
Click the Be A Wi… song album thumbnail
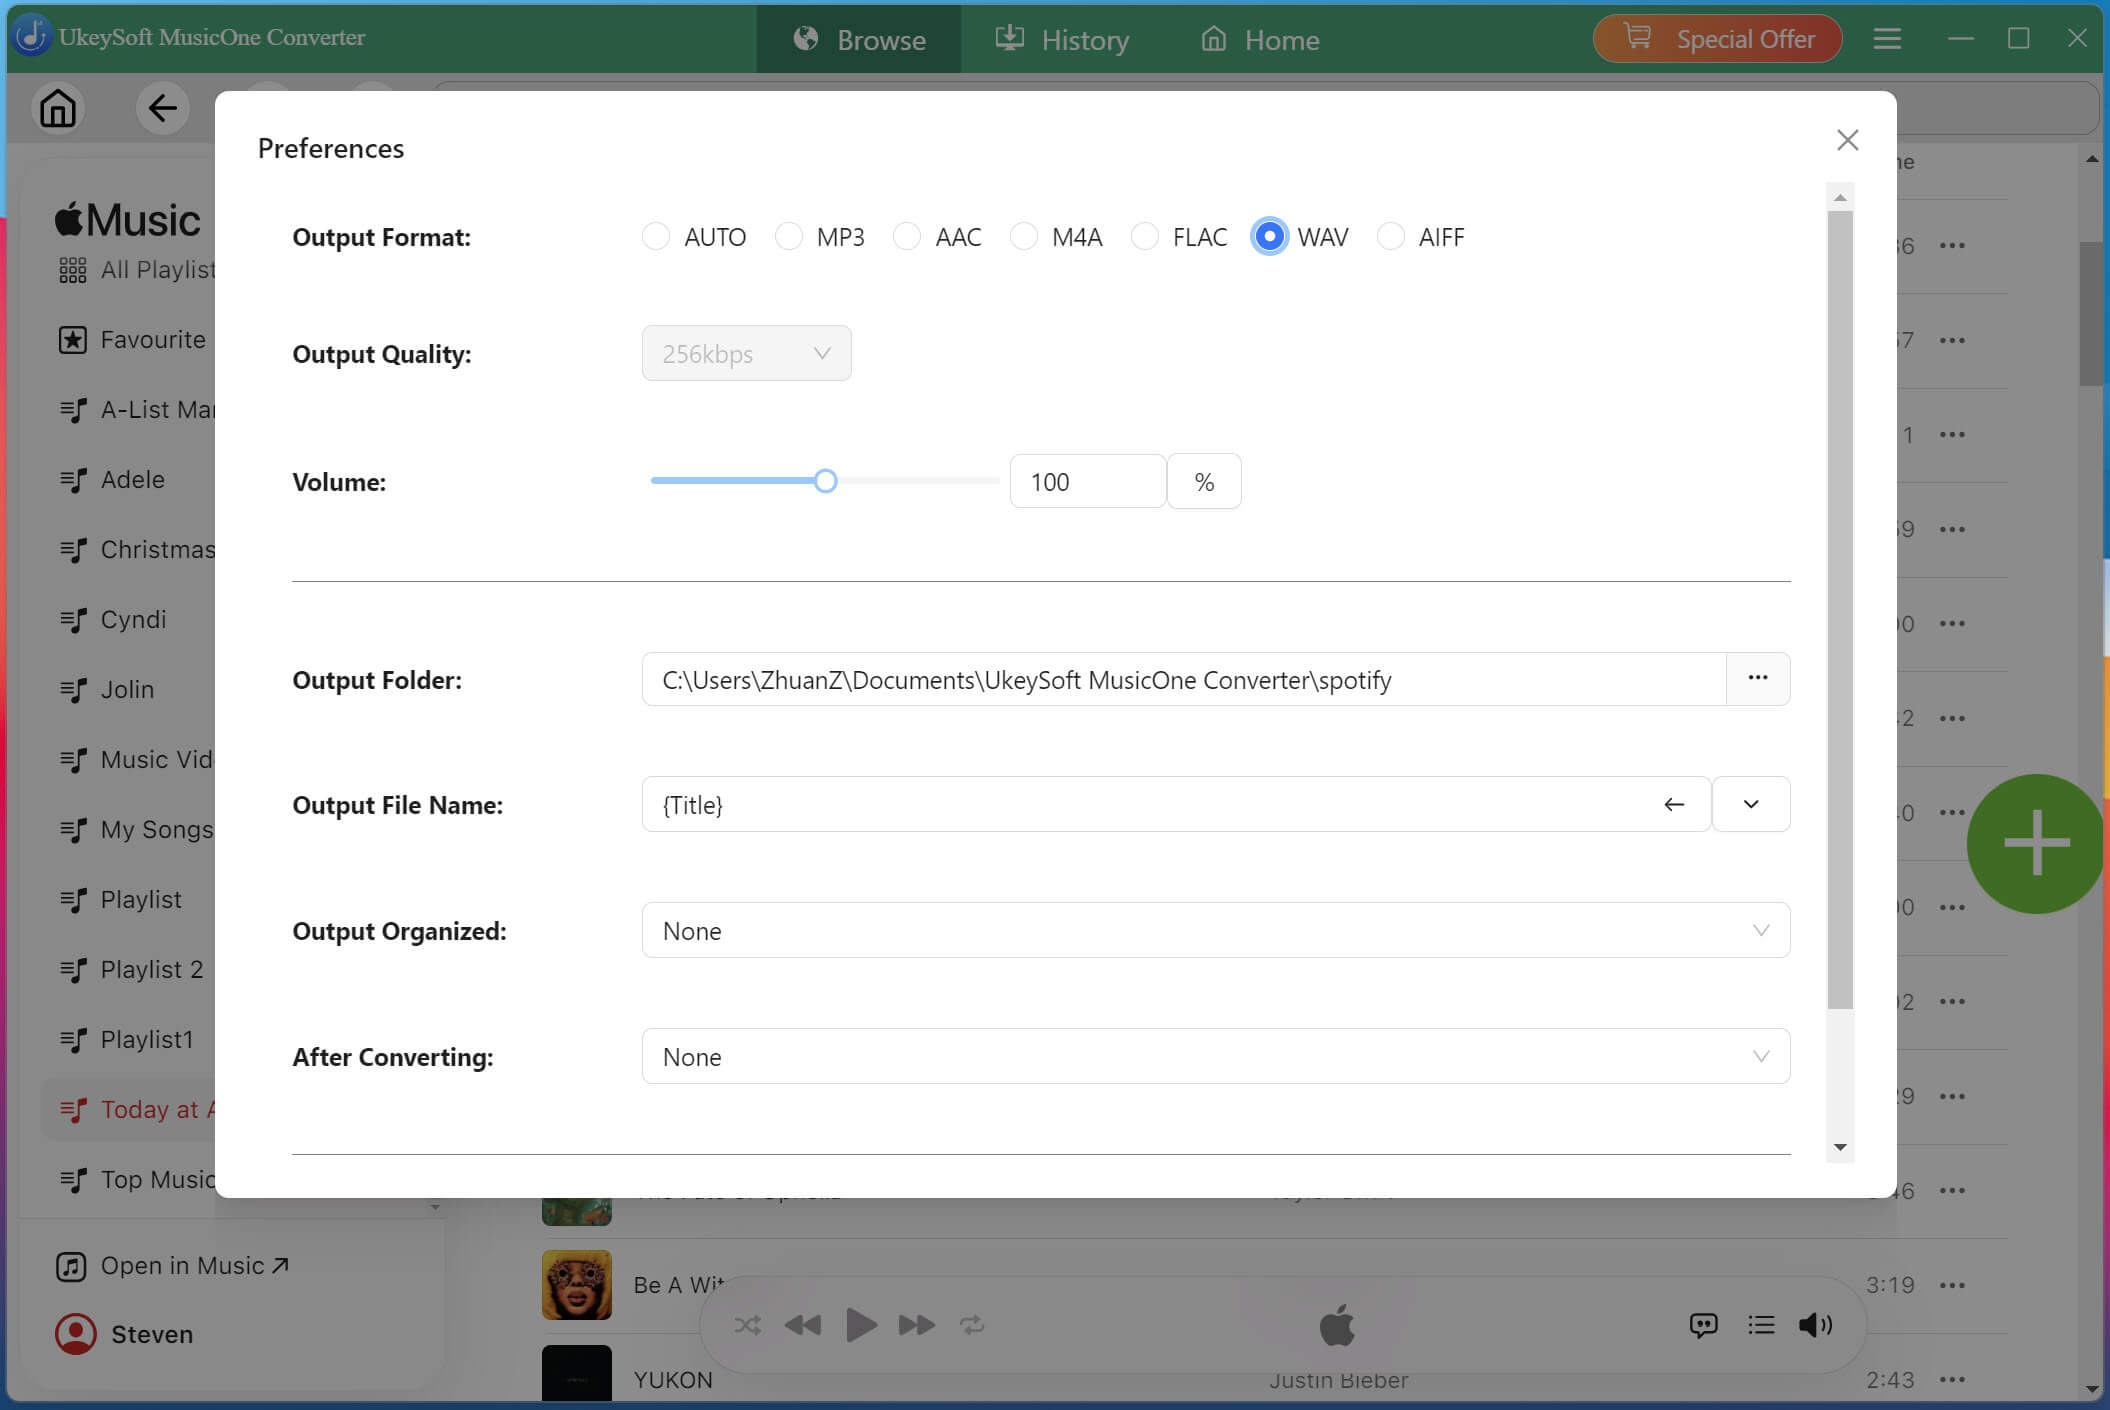click(577, 1285)
